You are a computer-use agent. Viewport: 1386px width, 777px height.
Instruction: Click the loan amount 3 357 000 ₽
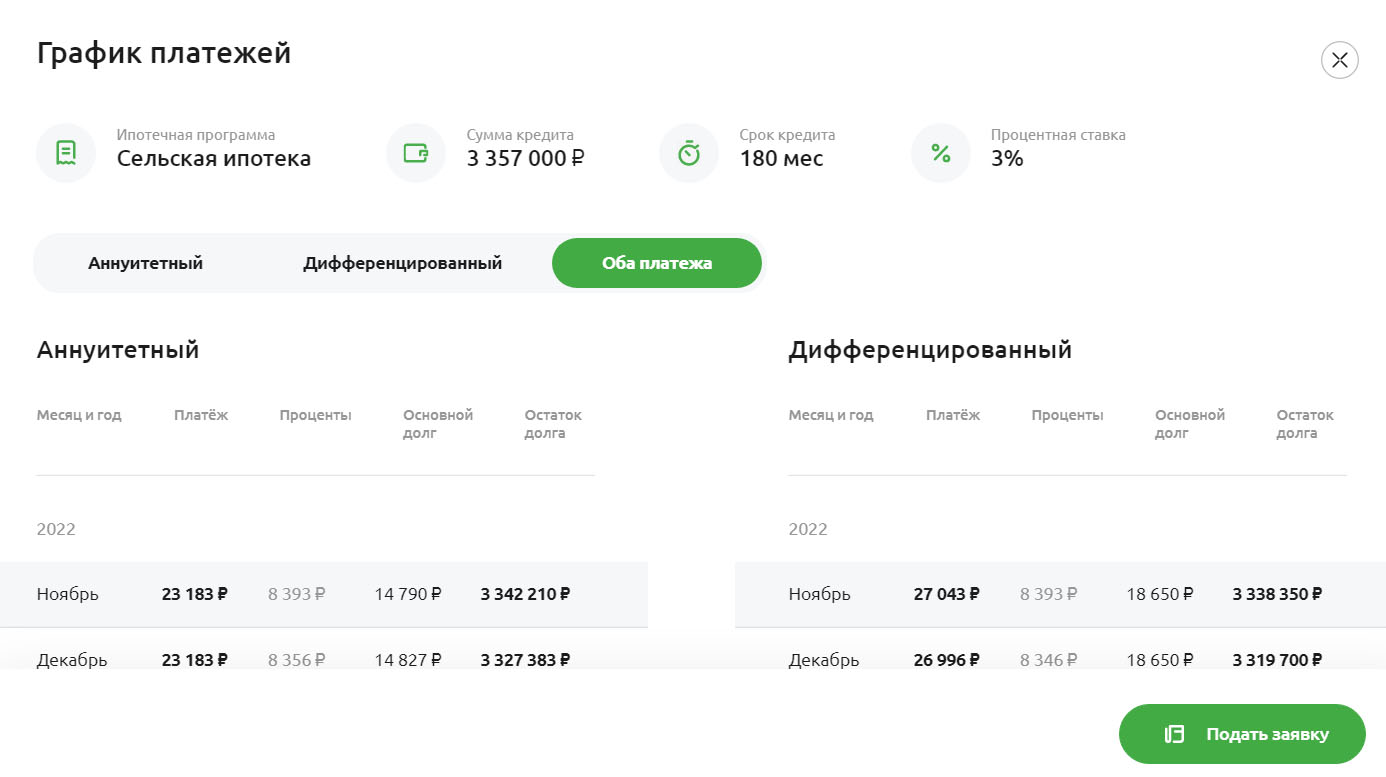(526, 158)
